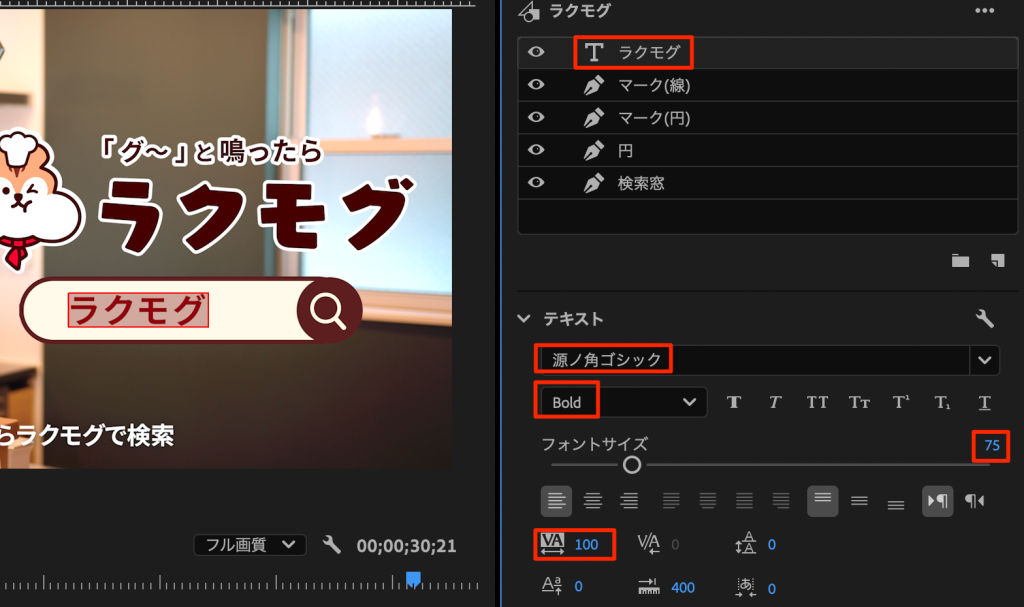The image size is (1024, 607).
Task: Toggle visibility of マーク(線) layer
Action: pos(536,85)
